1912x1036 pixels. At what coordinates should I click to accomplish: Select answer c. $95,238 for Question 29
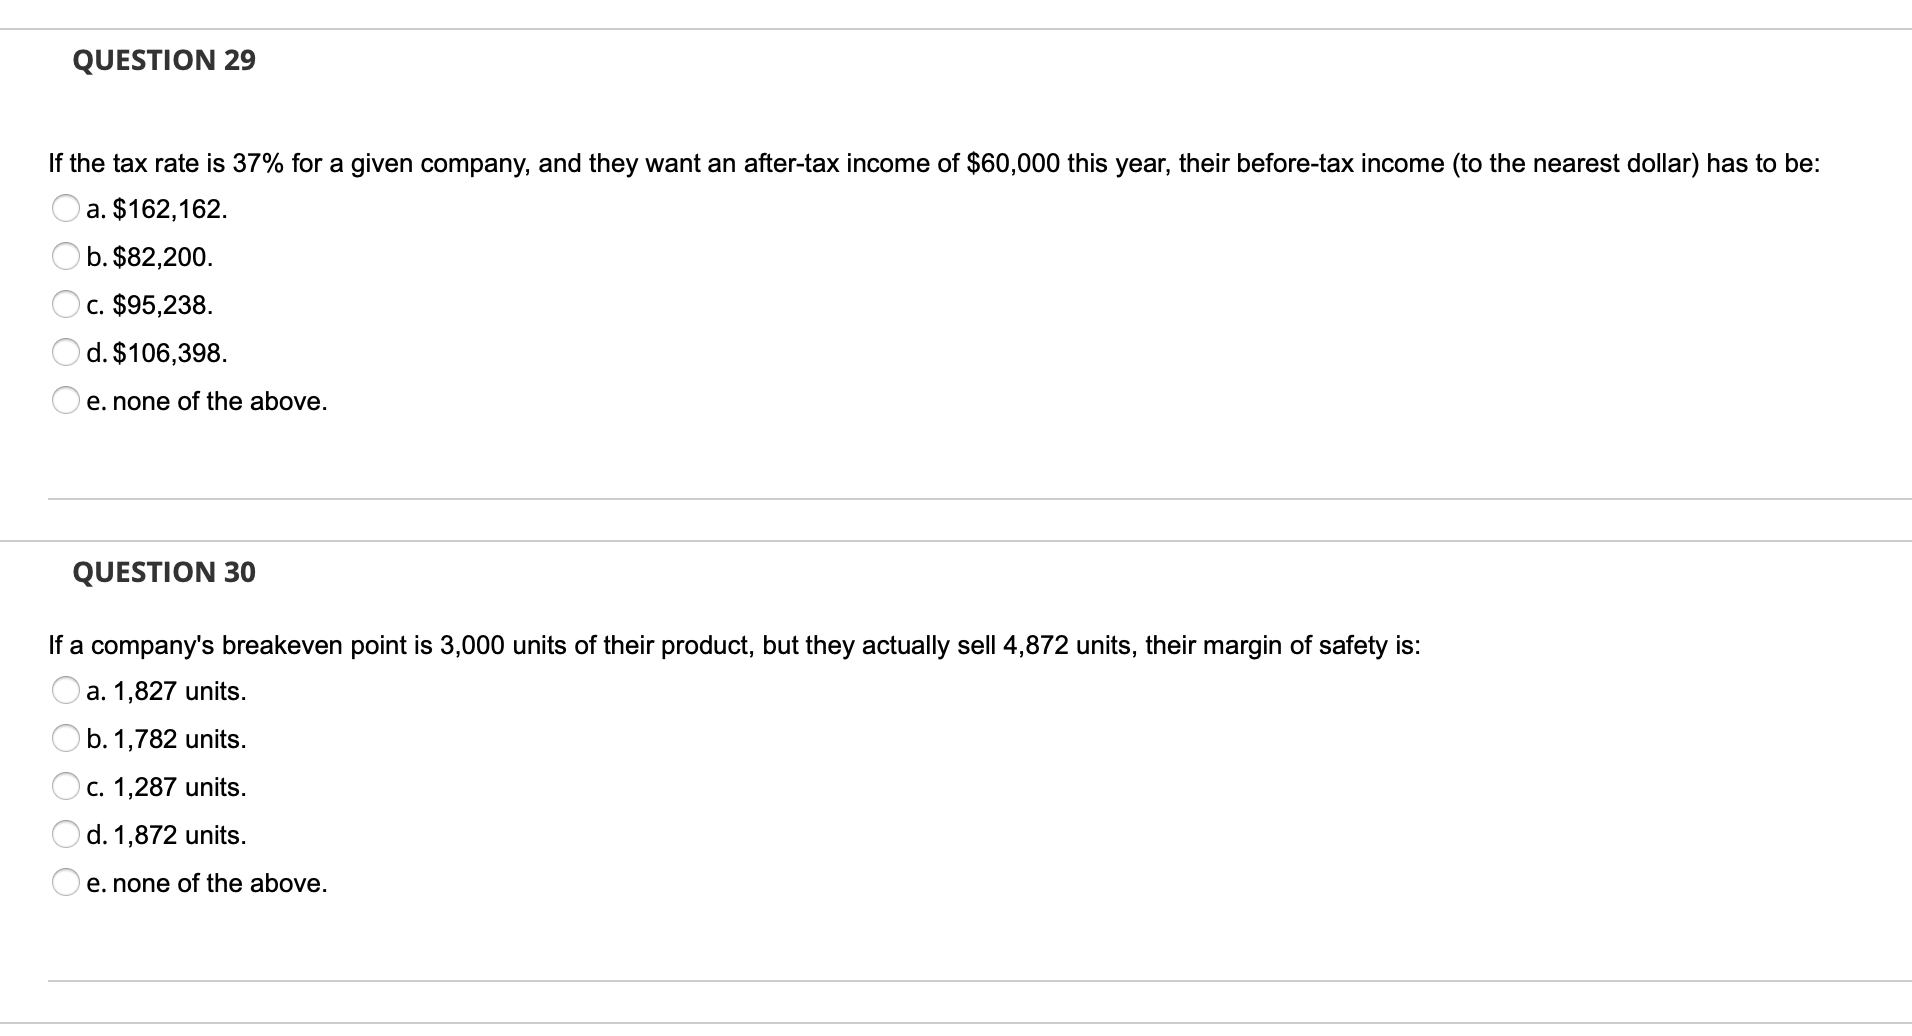[x=65, y=304]
